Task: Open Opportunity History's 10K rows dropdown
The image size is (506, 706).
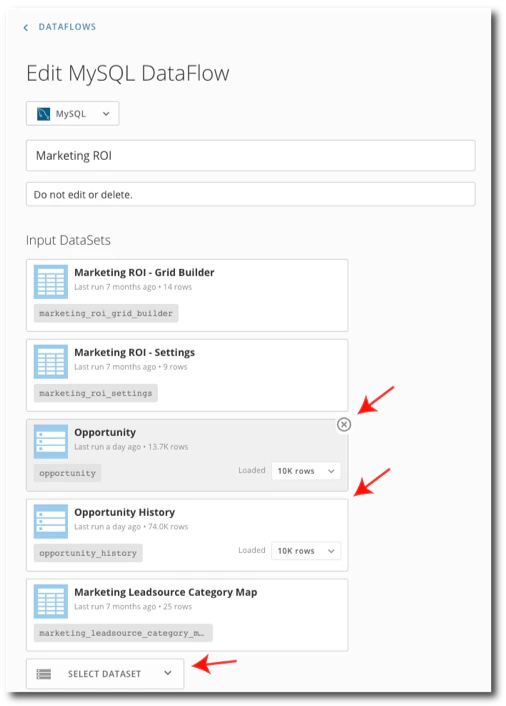Action: pos(306,551)
